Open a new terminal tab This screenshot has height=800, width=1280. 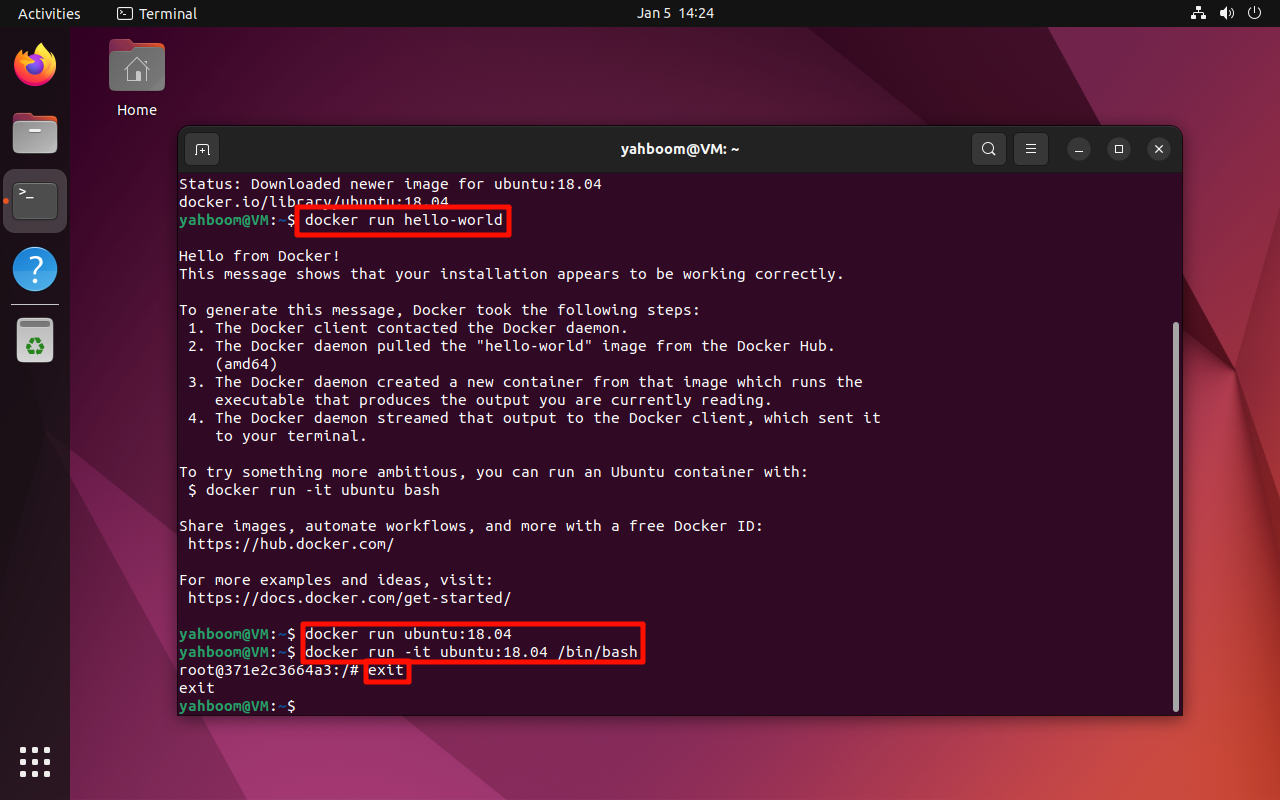[x=202, y=150]
